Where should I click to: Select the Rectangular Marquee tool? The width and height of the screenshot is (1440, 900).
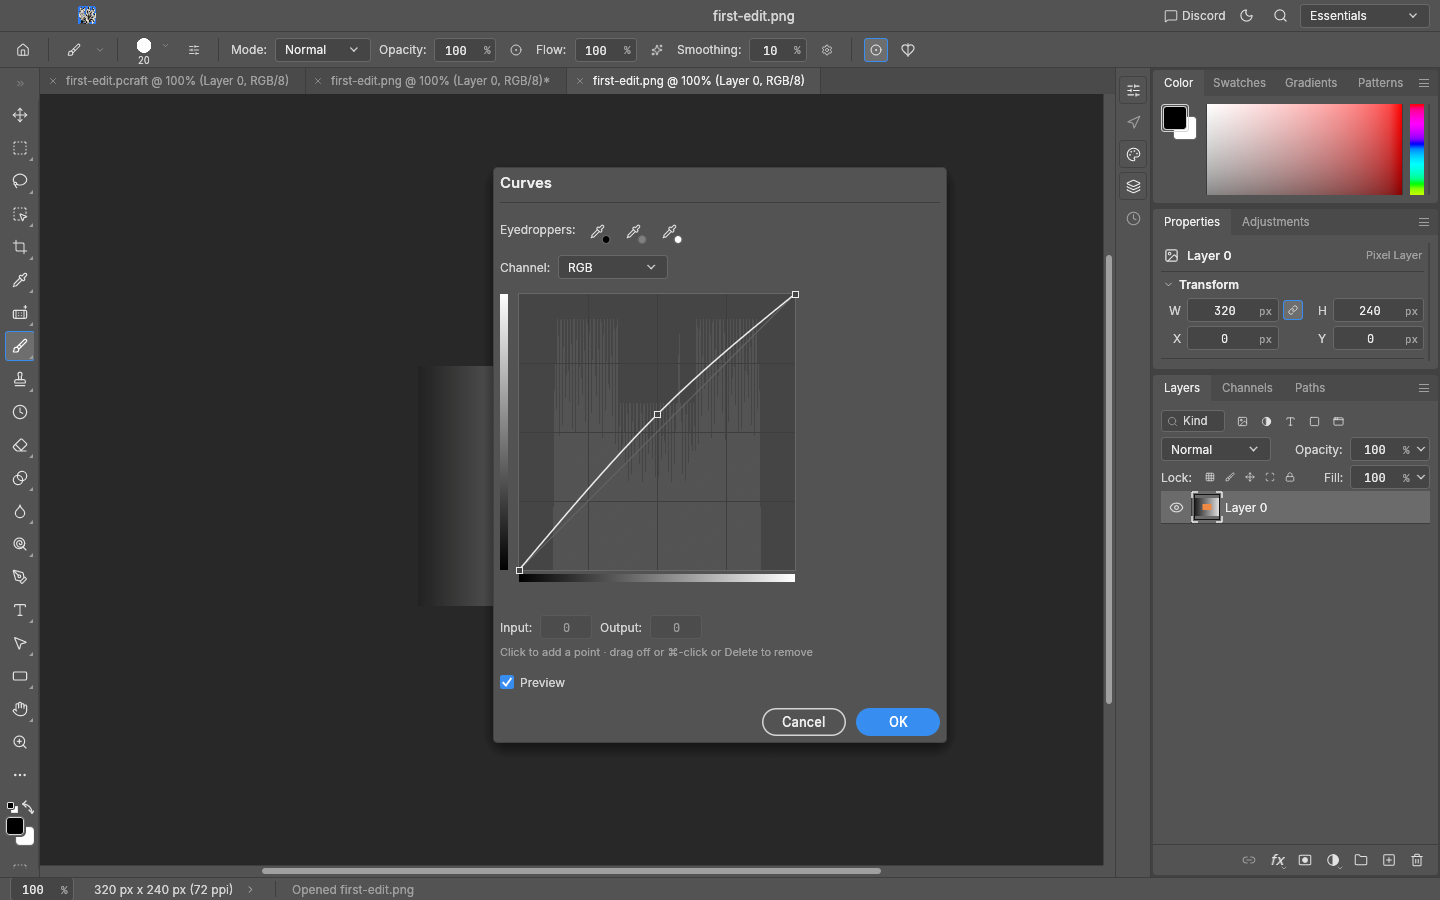tap(20, 148)
